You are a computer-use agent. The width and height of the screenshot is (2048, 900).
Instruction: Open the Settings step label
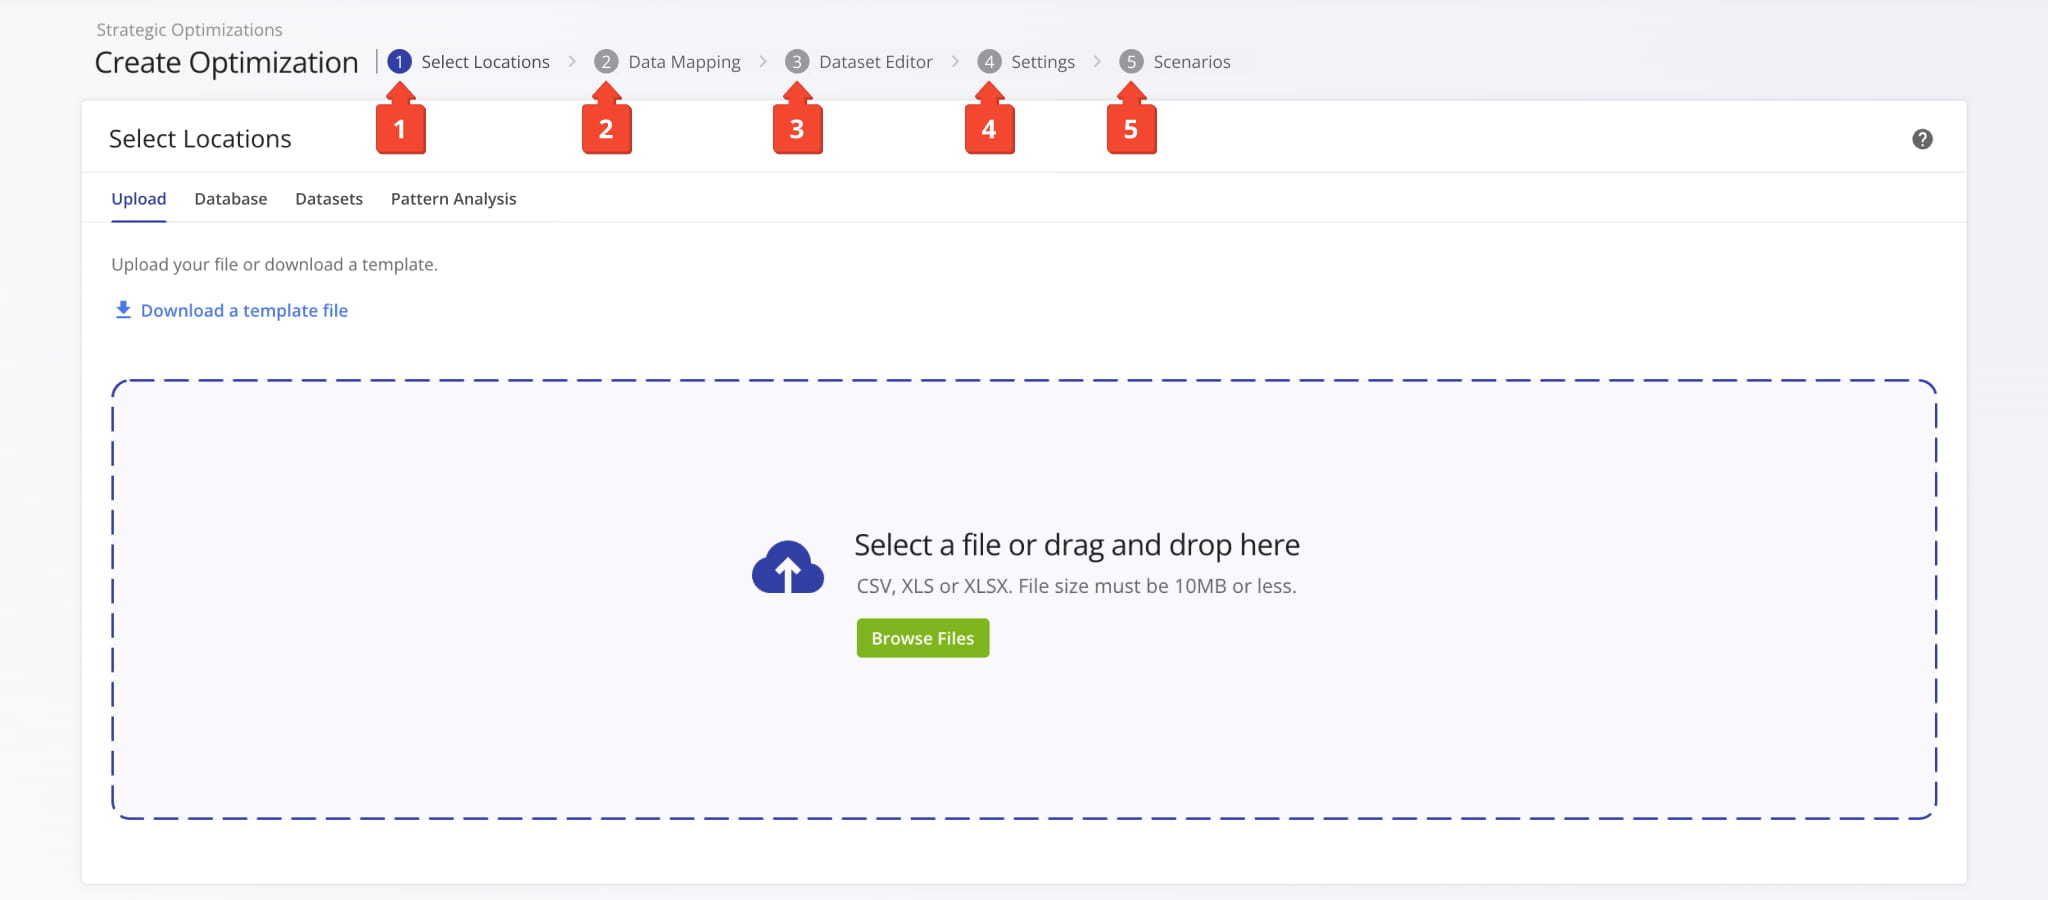tap(1043, 62)
